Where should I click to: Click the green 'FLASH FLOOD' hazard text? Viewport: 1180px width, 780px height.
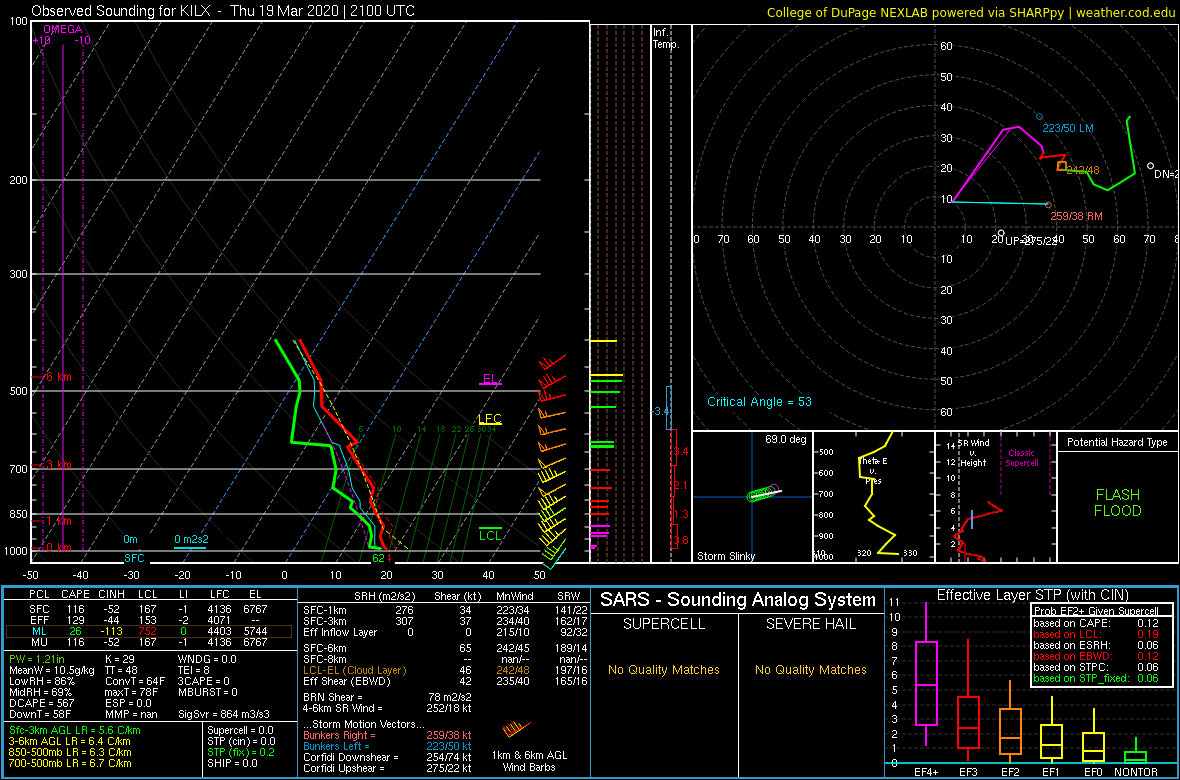coord(1117,503)
